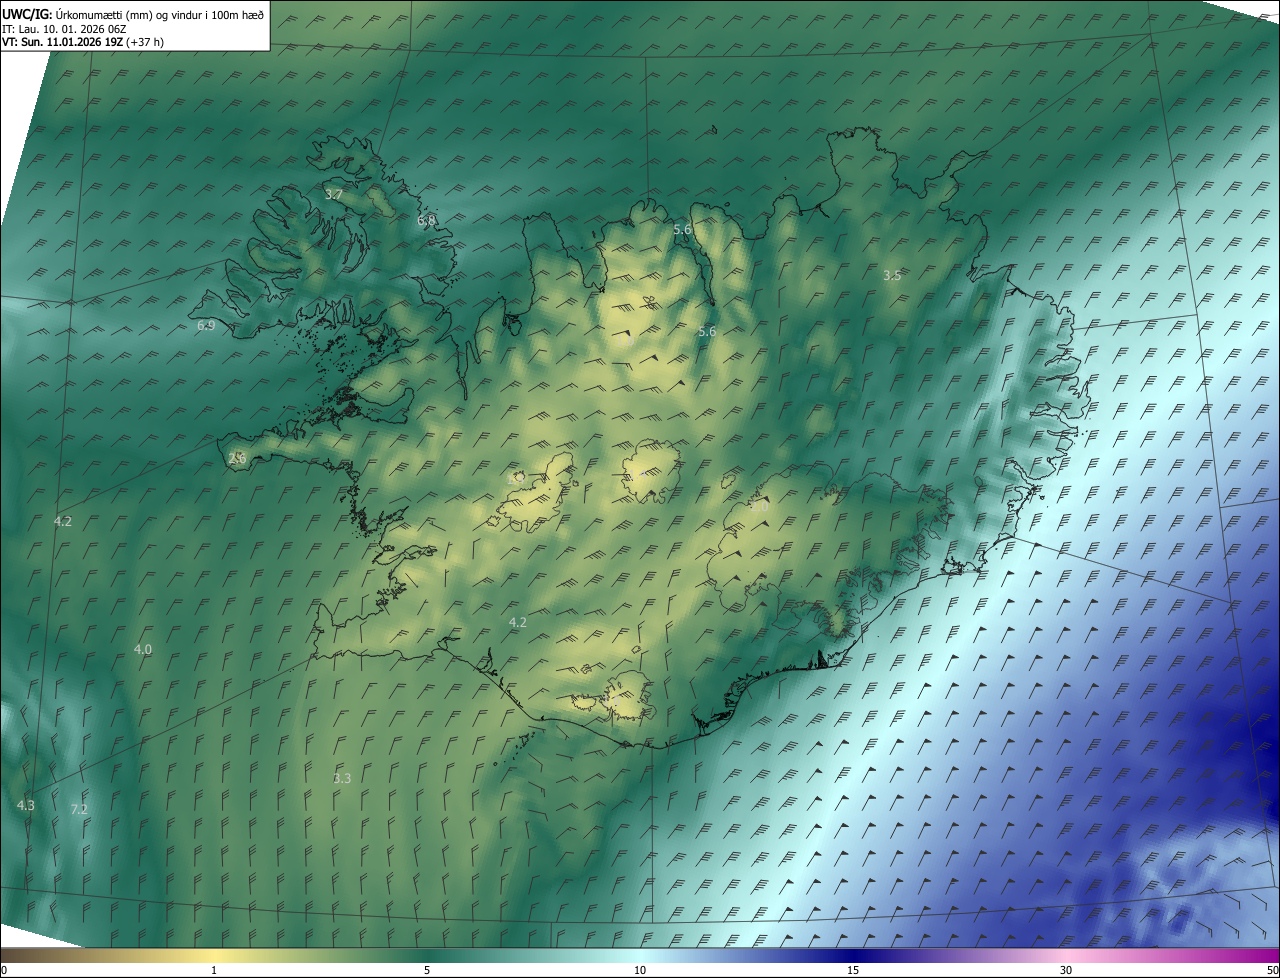The width and height of the screenshot is (1280, 978).
Task: Click the "UWC/IG: Úrkomumætti (mm)" title line
Action: 133,14
